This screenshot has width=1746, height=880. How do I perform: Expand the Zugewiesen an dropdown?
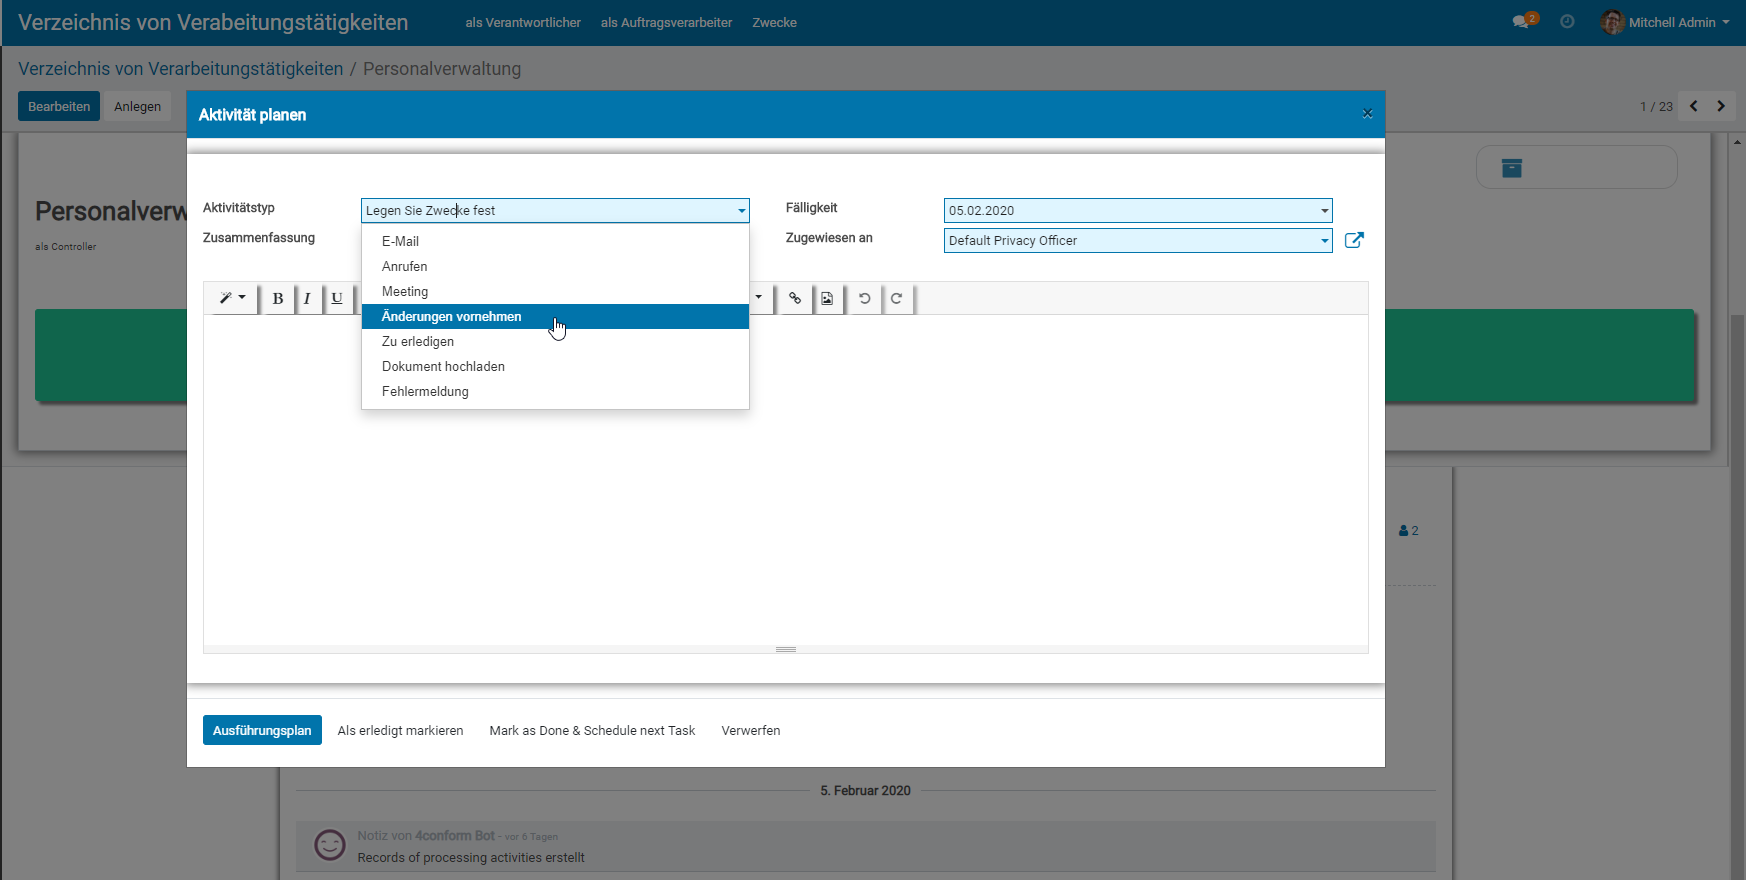(1324, 241)
